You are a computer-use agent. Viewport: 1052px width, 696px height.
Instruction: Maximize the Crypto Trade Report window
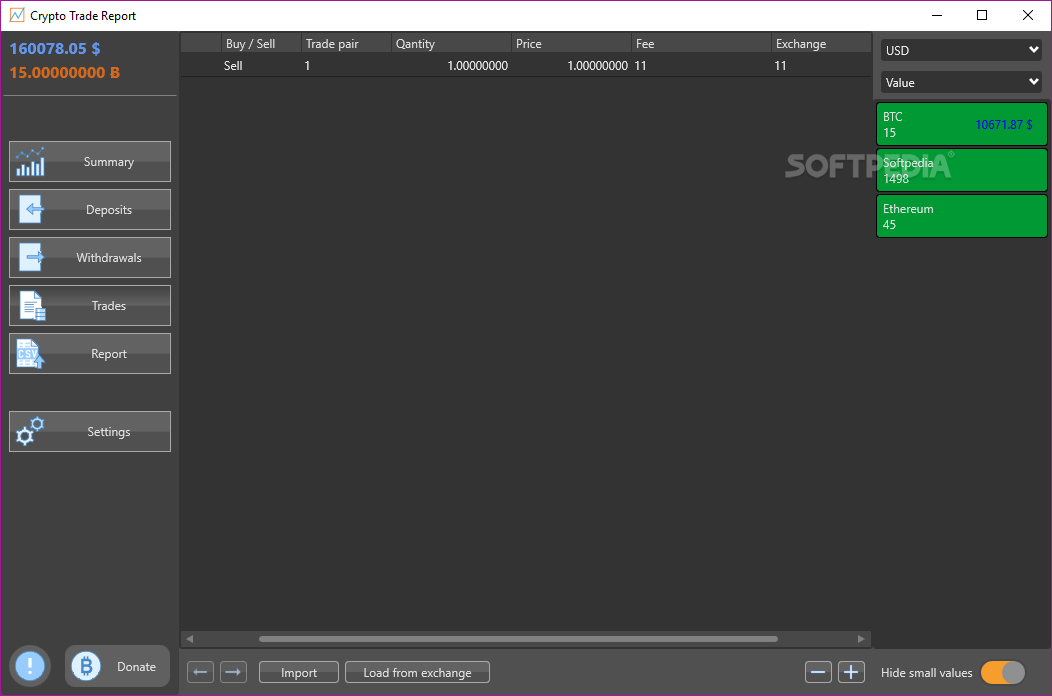[x=982, y=15]
